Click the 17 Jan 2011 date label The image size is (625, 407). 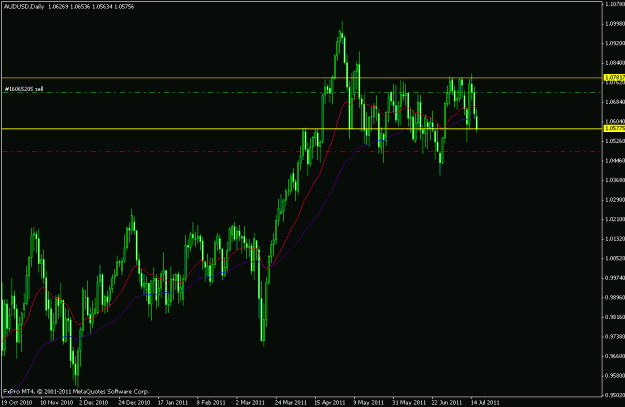point(173,402)
